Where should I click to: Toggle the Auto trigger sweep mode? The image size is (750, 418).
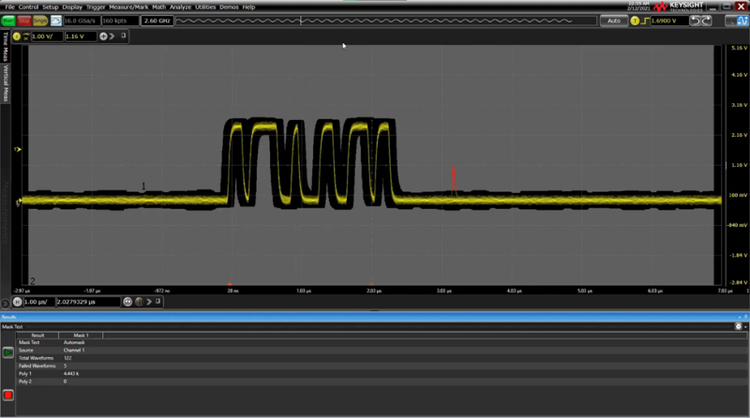click(x=613, y=20)
